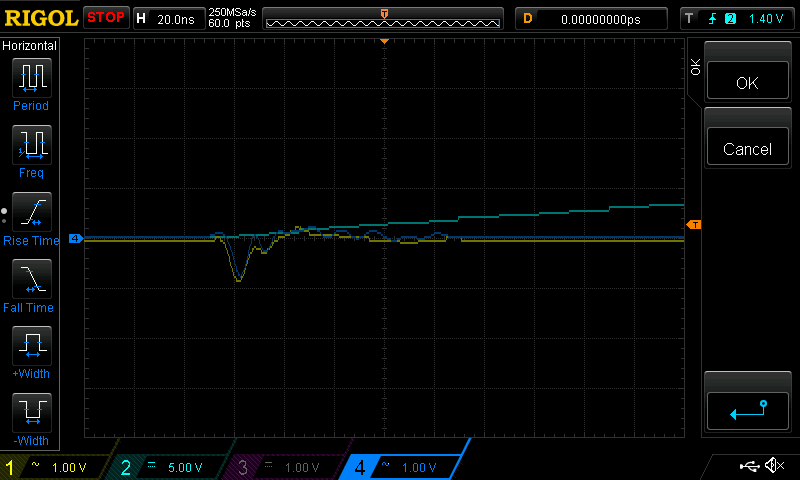Click the page indicator dots beside Rise Time
The height and width of the screenshot is (480, 800).
click(4, 216)
